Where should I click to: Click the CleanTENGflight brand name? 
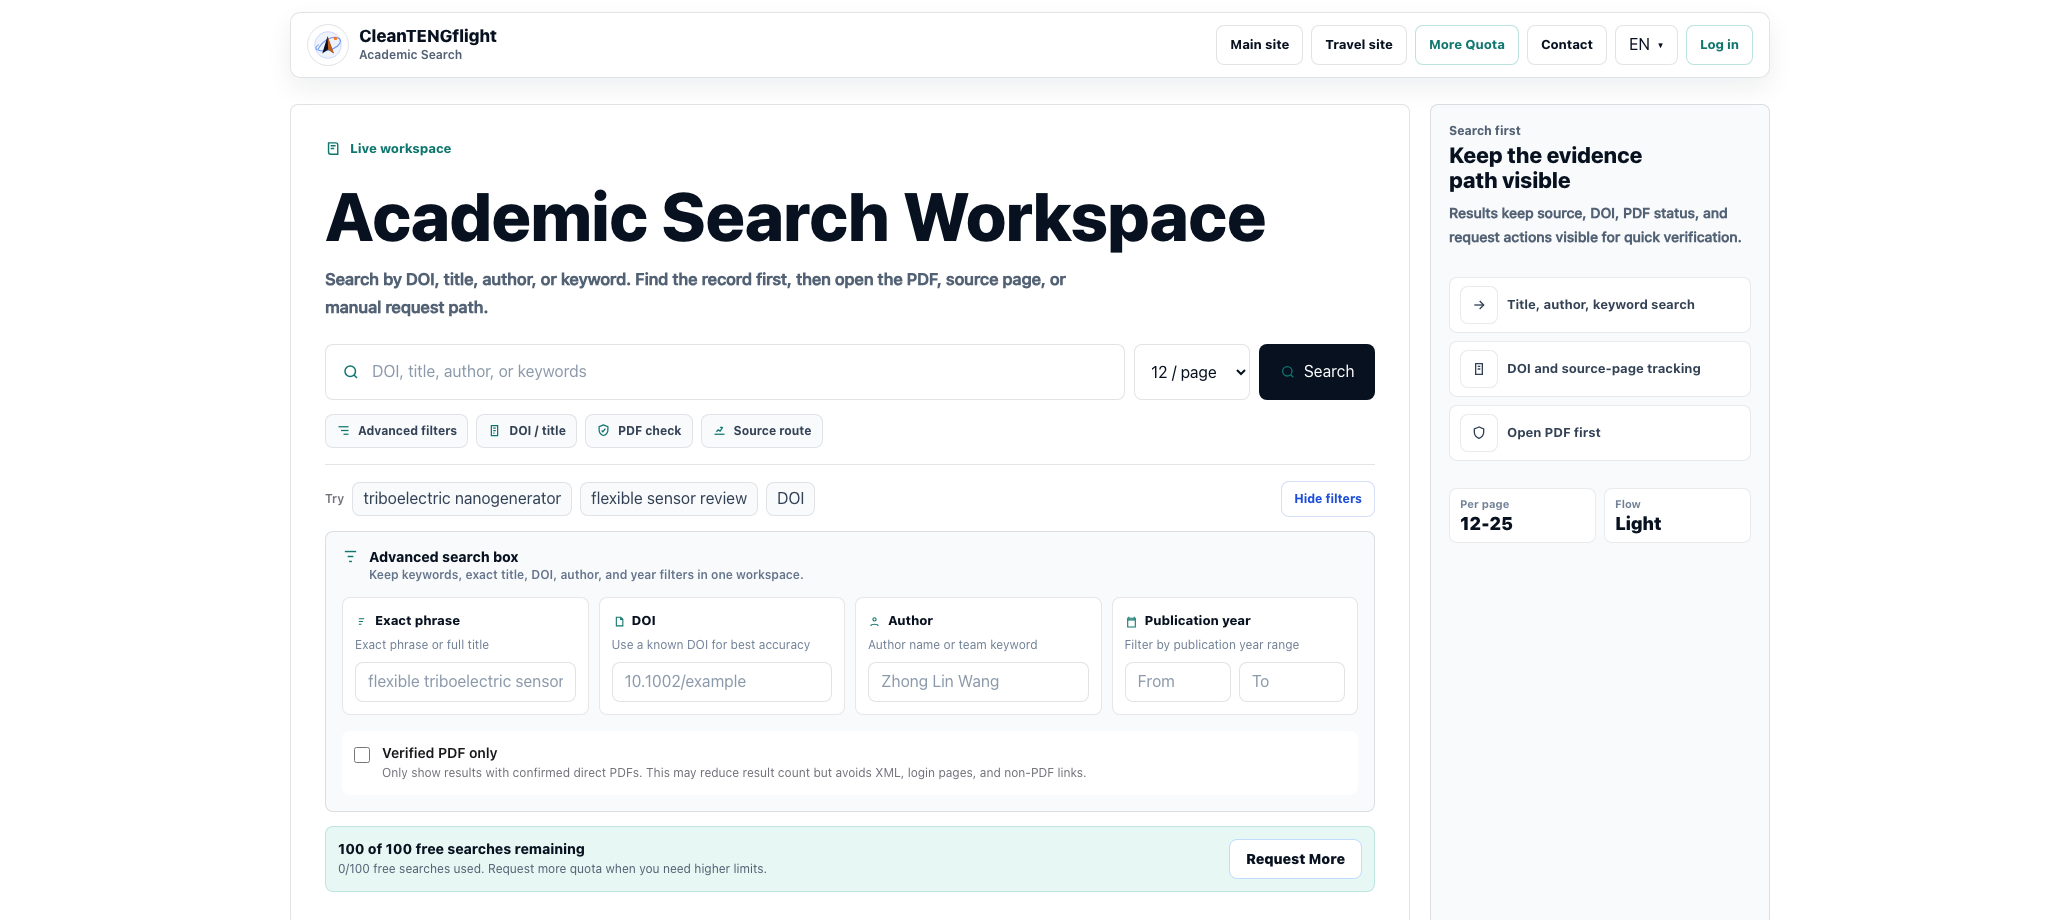point(428,36)
